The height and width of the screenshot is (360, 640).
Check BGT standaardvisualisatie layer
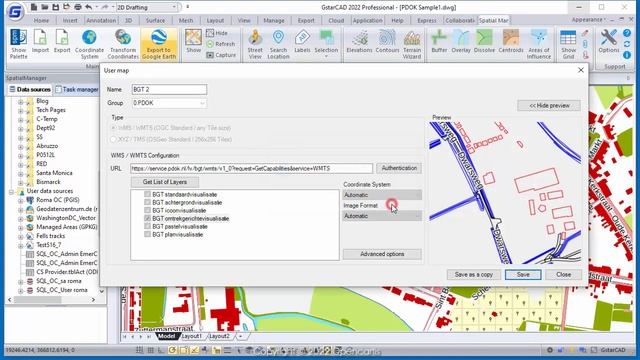tap(147, 194)
